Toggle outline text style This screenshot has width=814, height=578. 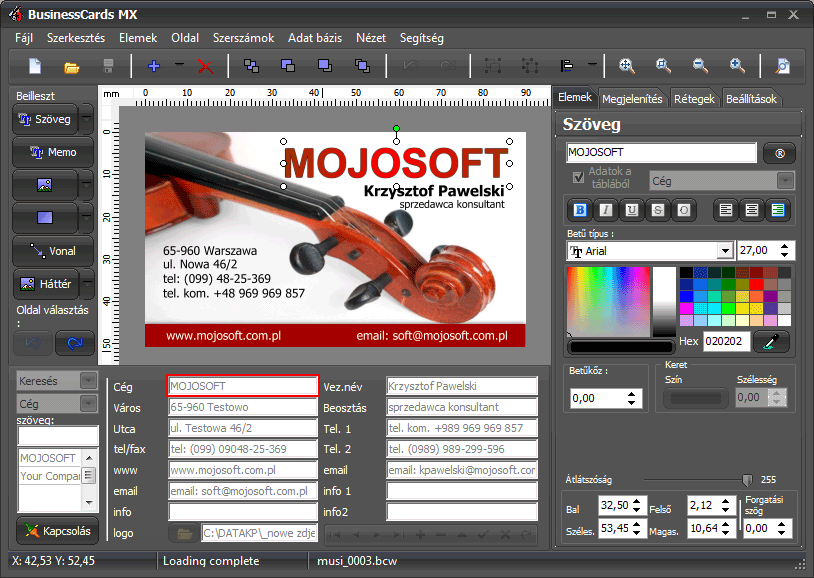point(684,210)
